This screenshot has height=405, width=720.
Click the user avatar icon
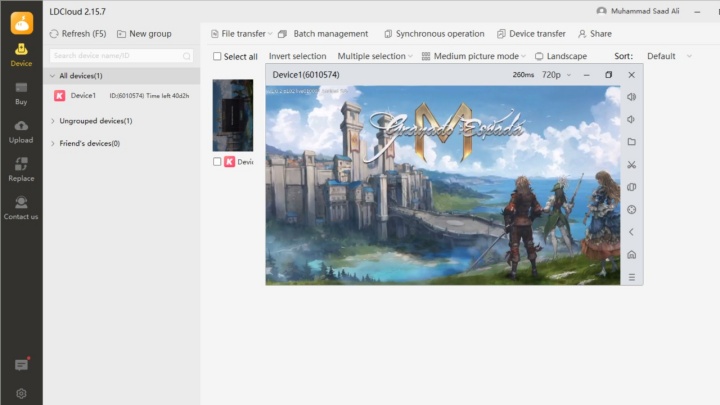click(602, 11)
